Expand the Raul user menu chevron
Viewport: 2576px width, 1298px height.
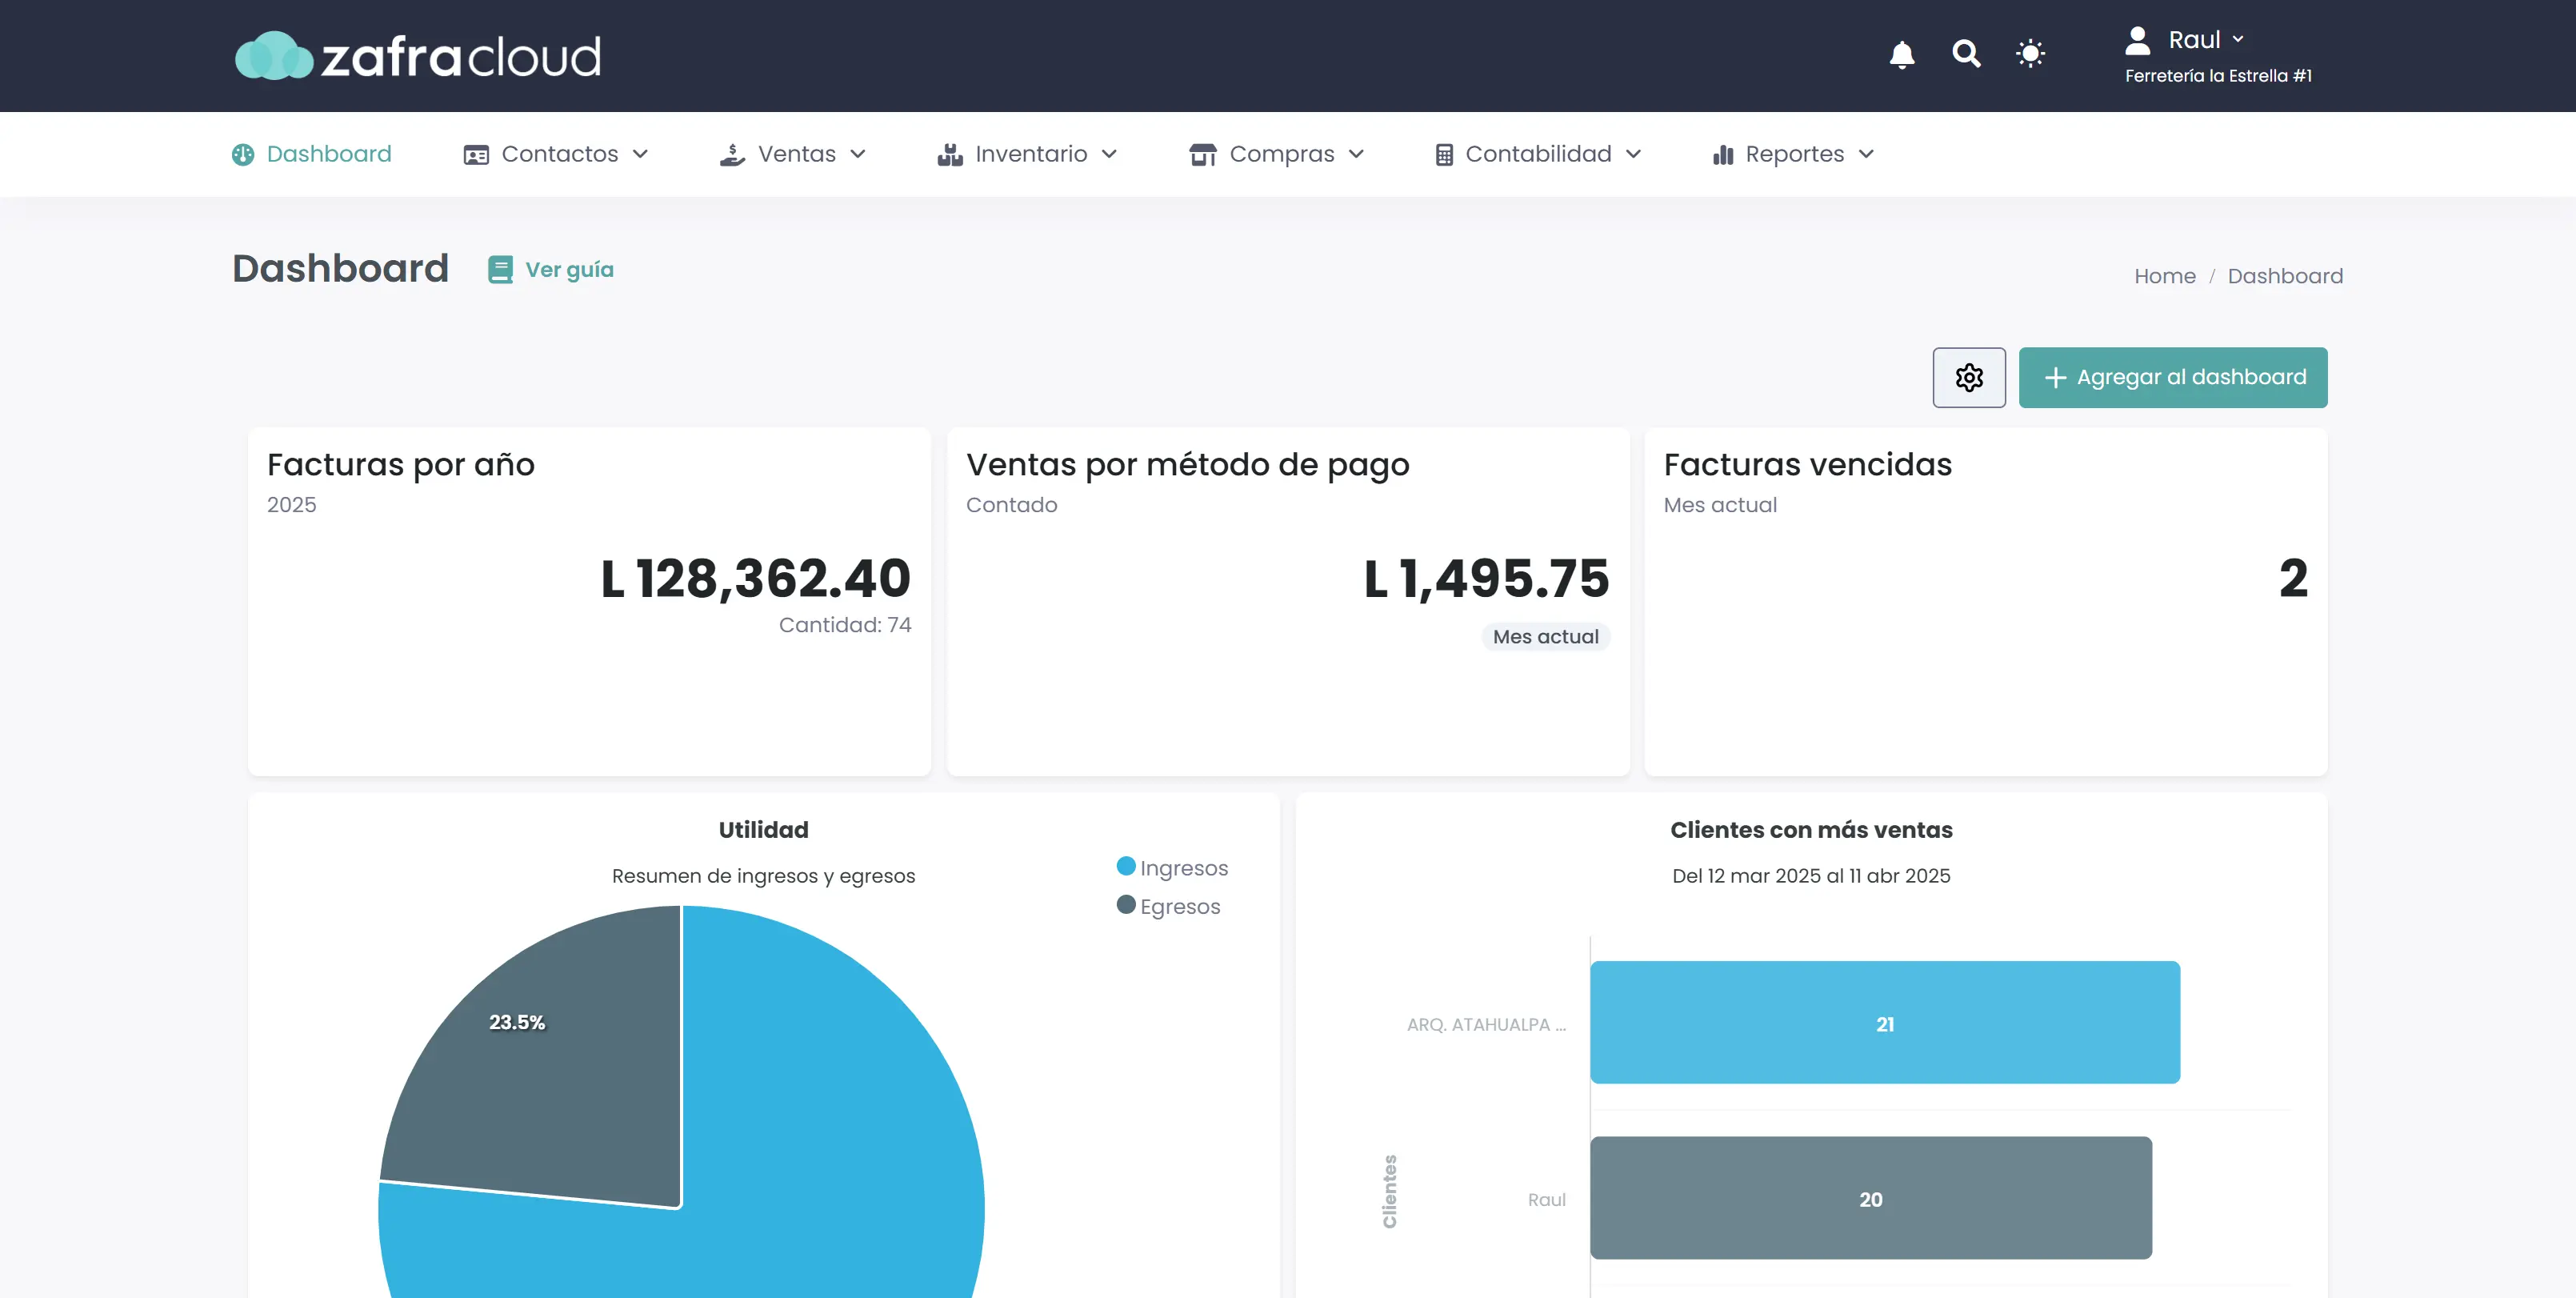pos(2238,40)
